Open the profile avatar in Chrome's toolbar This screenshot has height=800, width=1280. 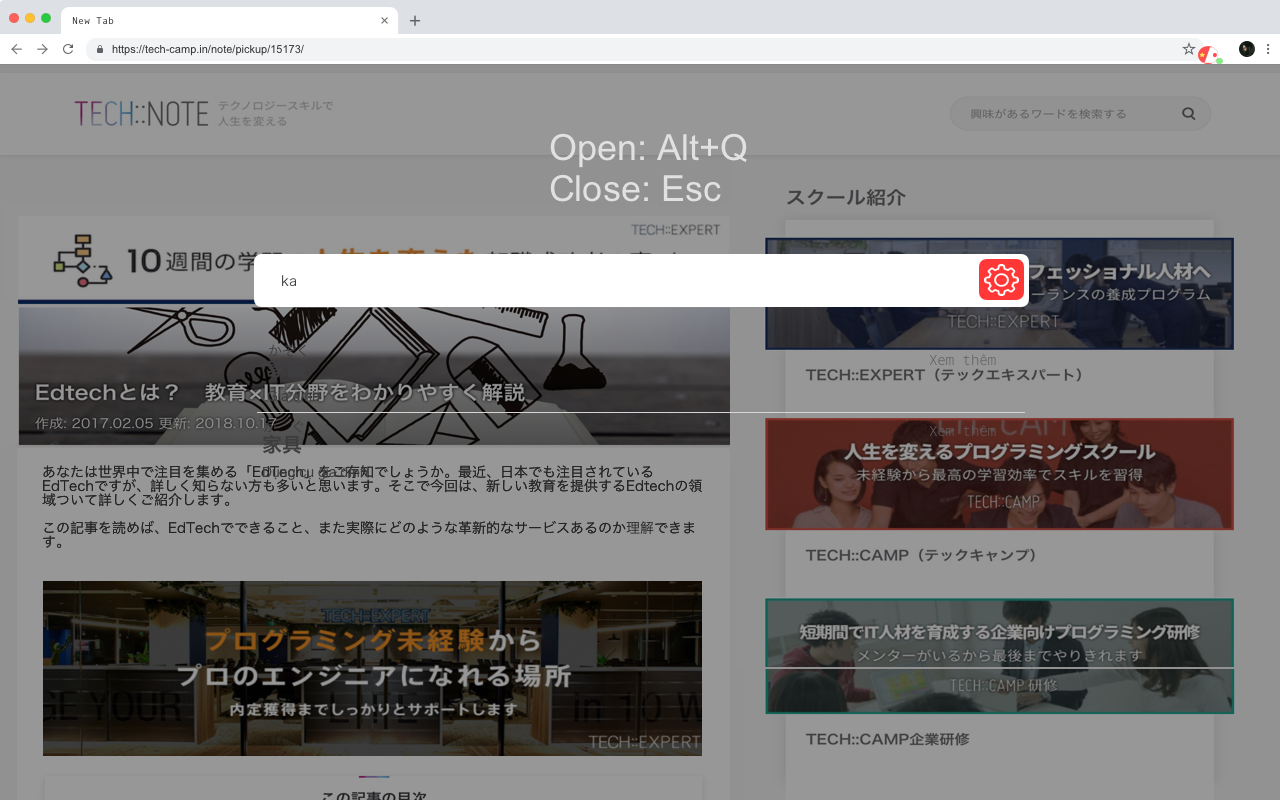point(1246,49)
